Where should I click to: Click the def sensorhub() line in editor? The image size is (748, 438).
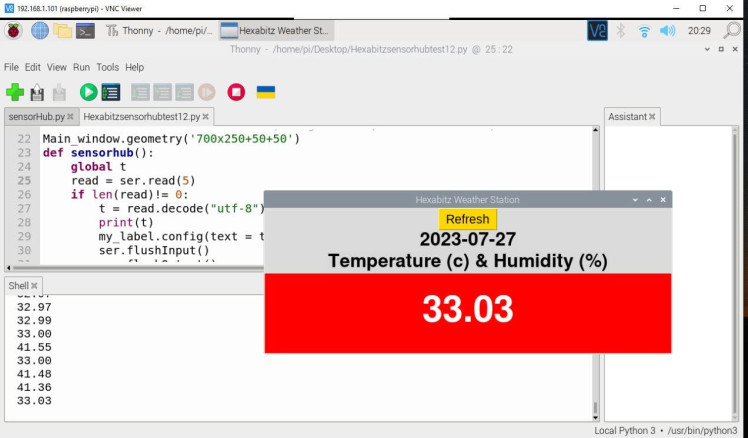[x=98, y=153]
